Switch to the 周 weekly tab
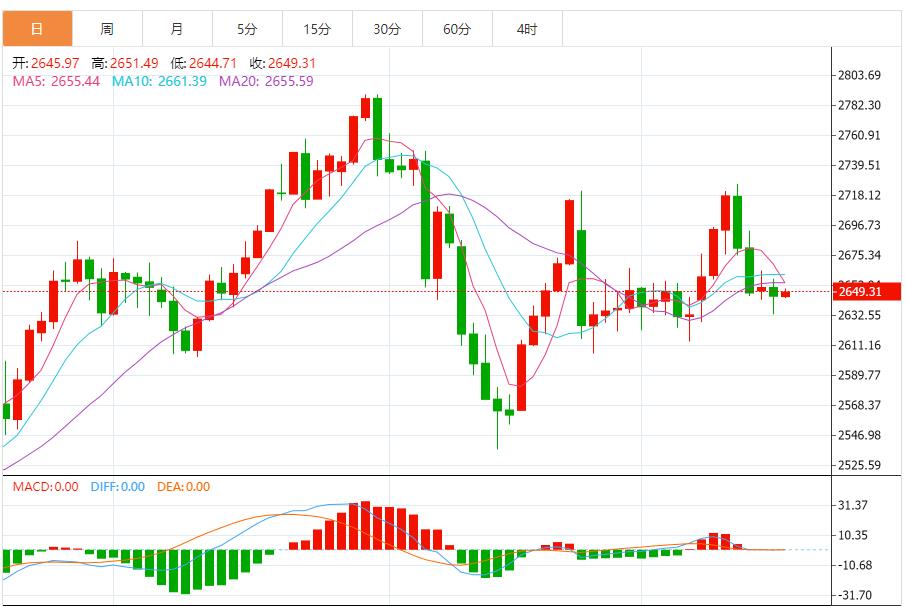The height and width of the screenshot is (606, 907). (x=107, y=29)
